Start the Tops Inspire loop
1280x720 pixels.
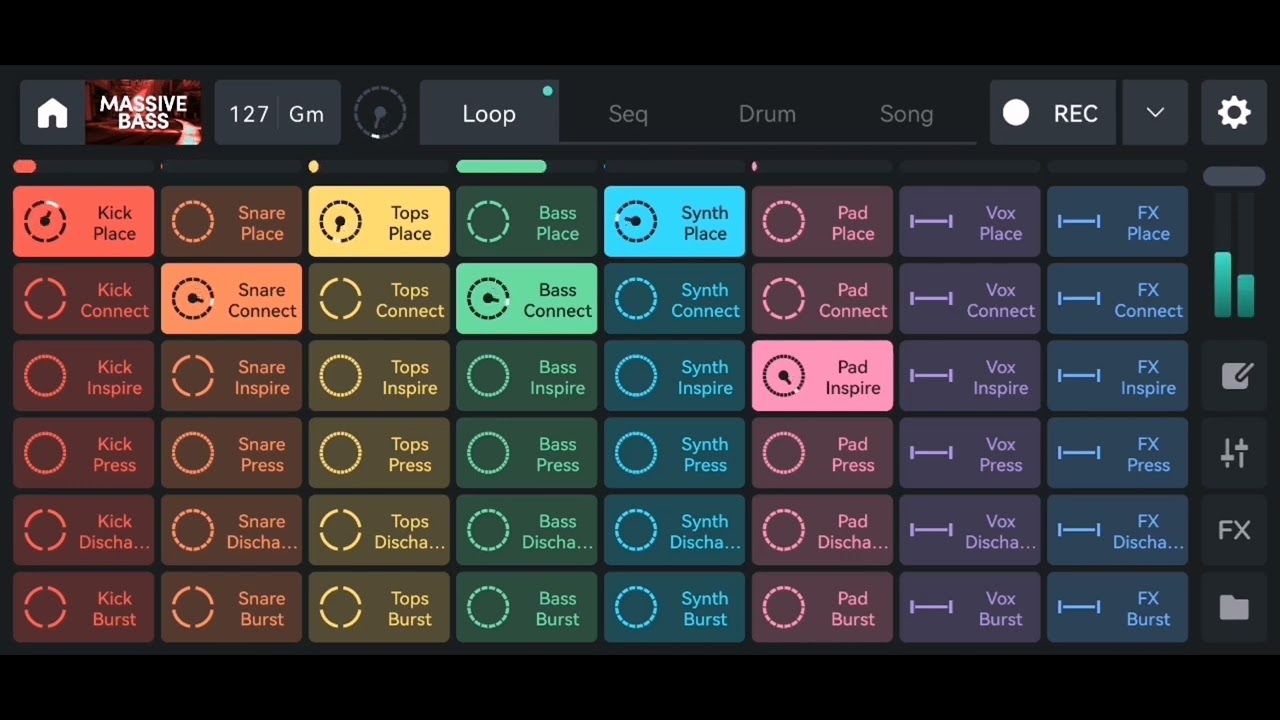[379, 376]
